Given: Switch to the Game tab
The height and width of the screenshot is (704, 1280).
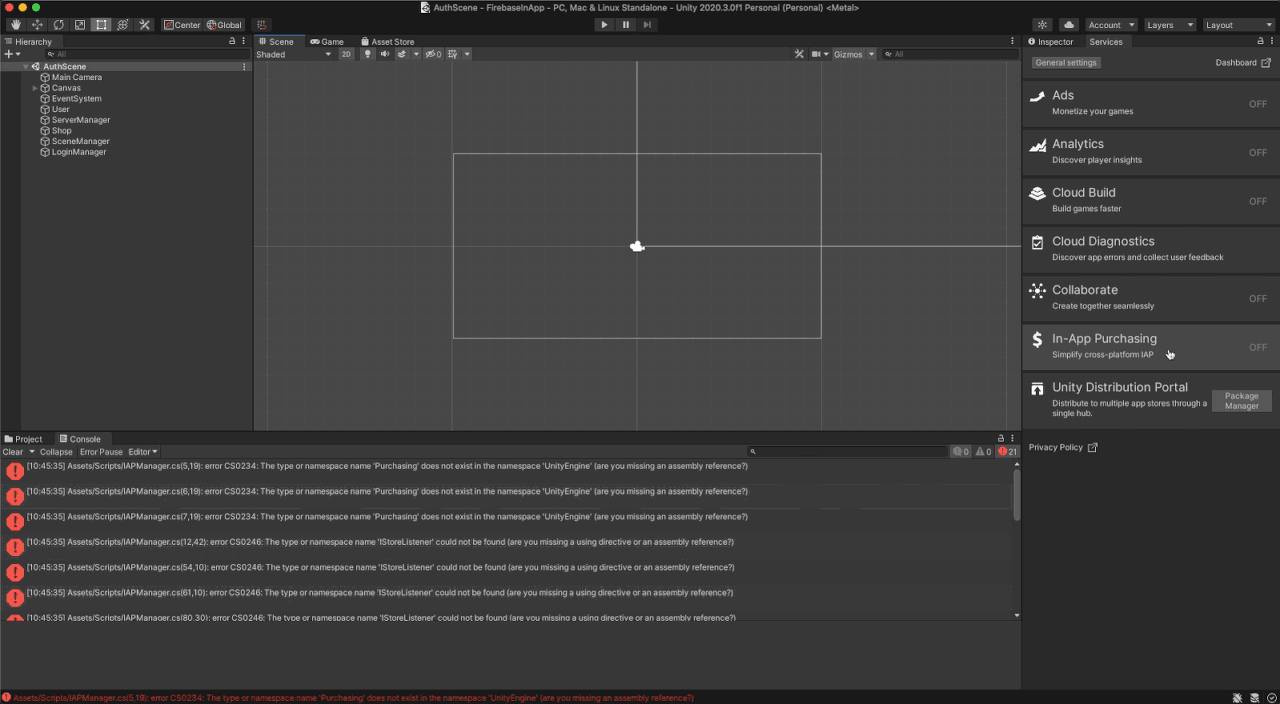Looking at the screenshot, I should point(327,42).
